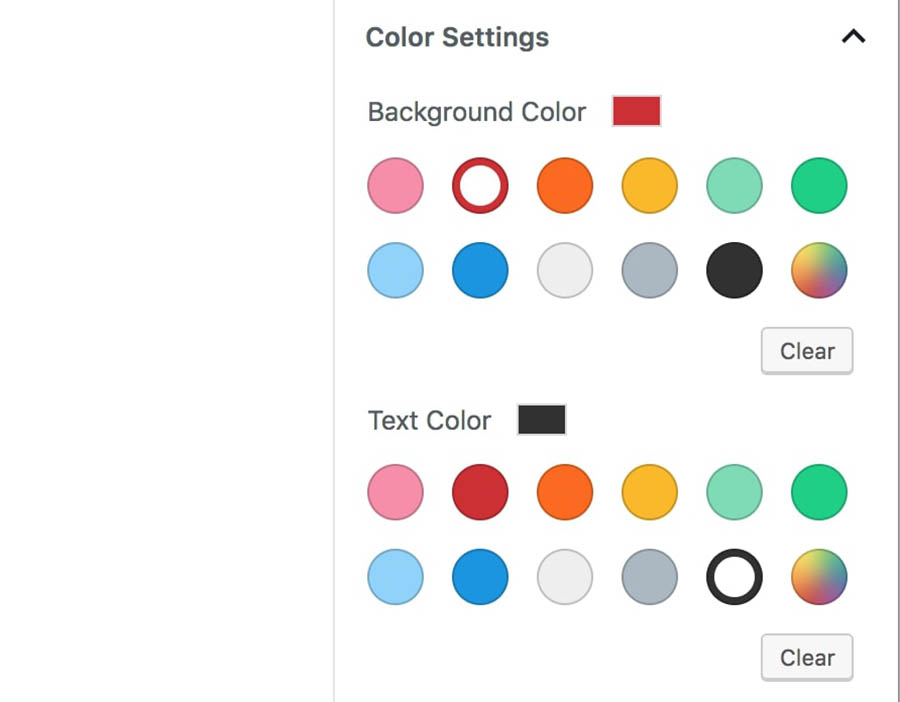Choose vivid green background color
Image resolution: width=900 pixels, height=702 pixels.
[819, 185]
